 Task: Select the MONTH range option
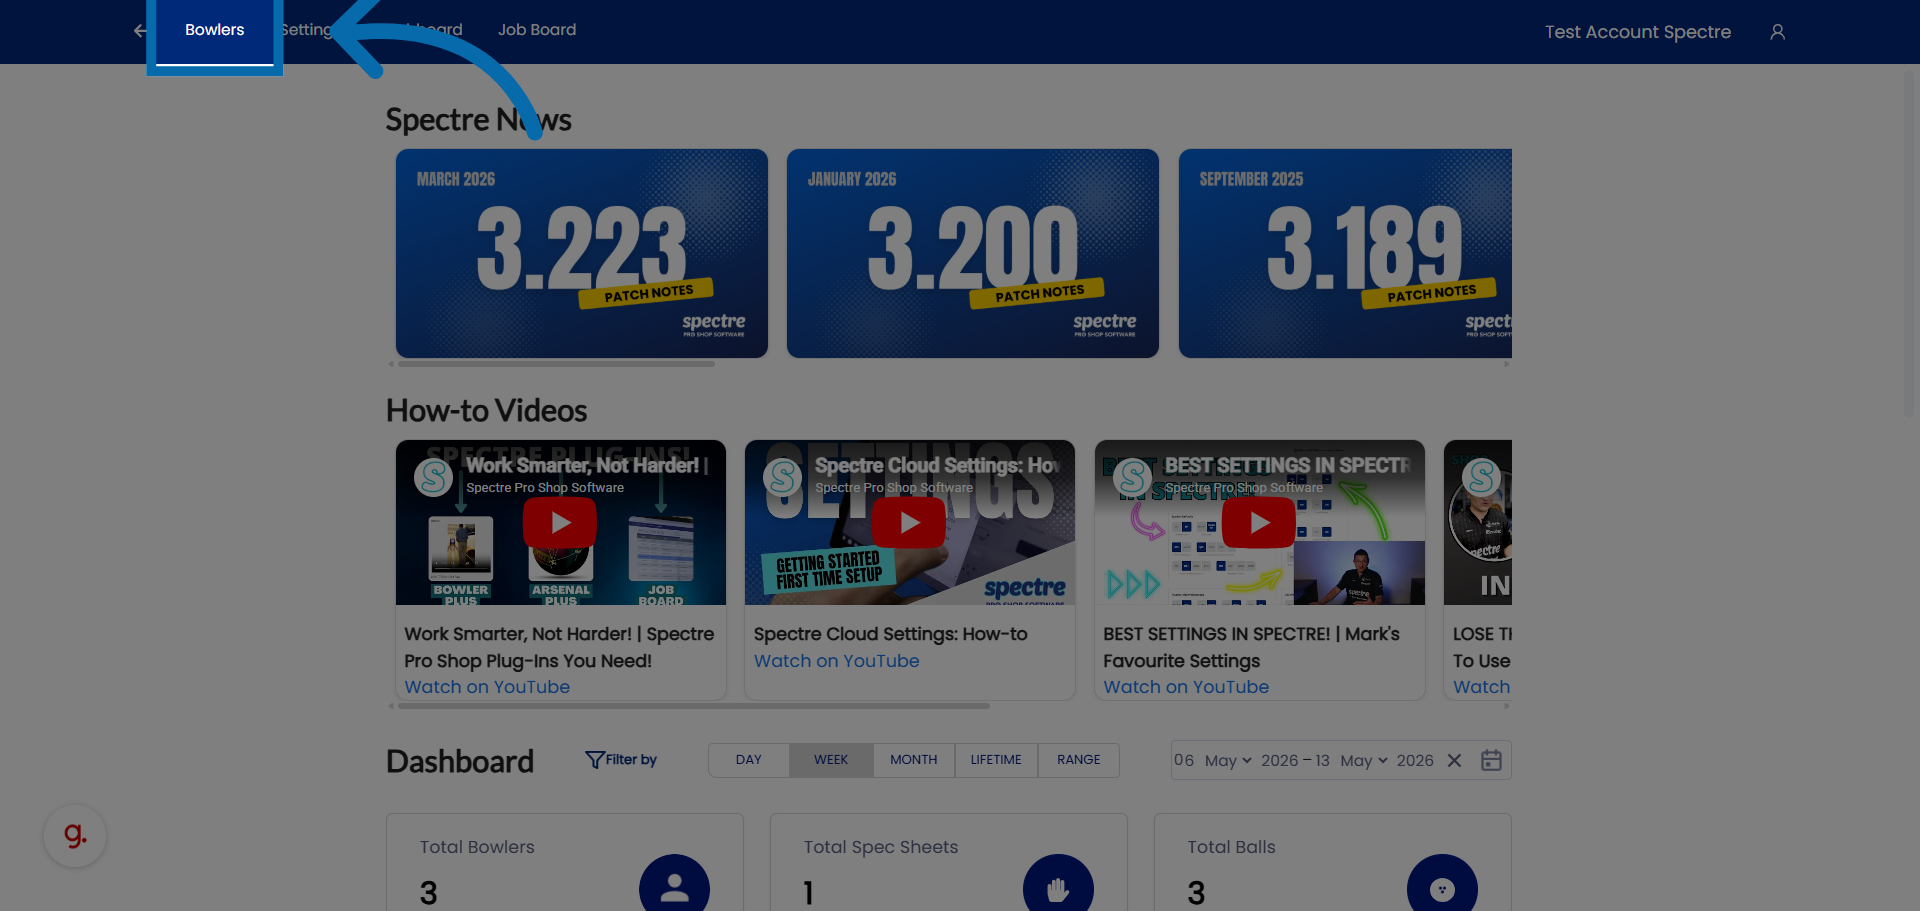[x=914, y=760]
